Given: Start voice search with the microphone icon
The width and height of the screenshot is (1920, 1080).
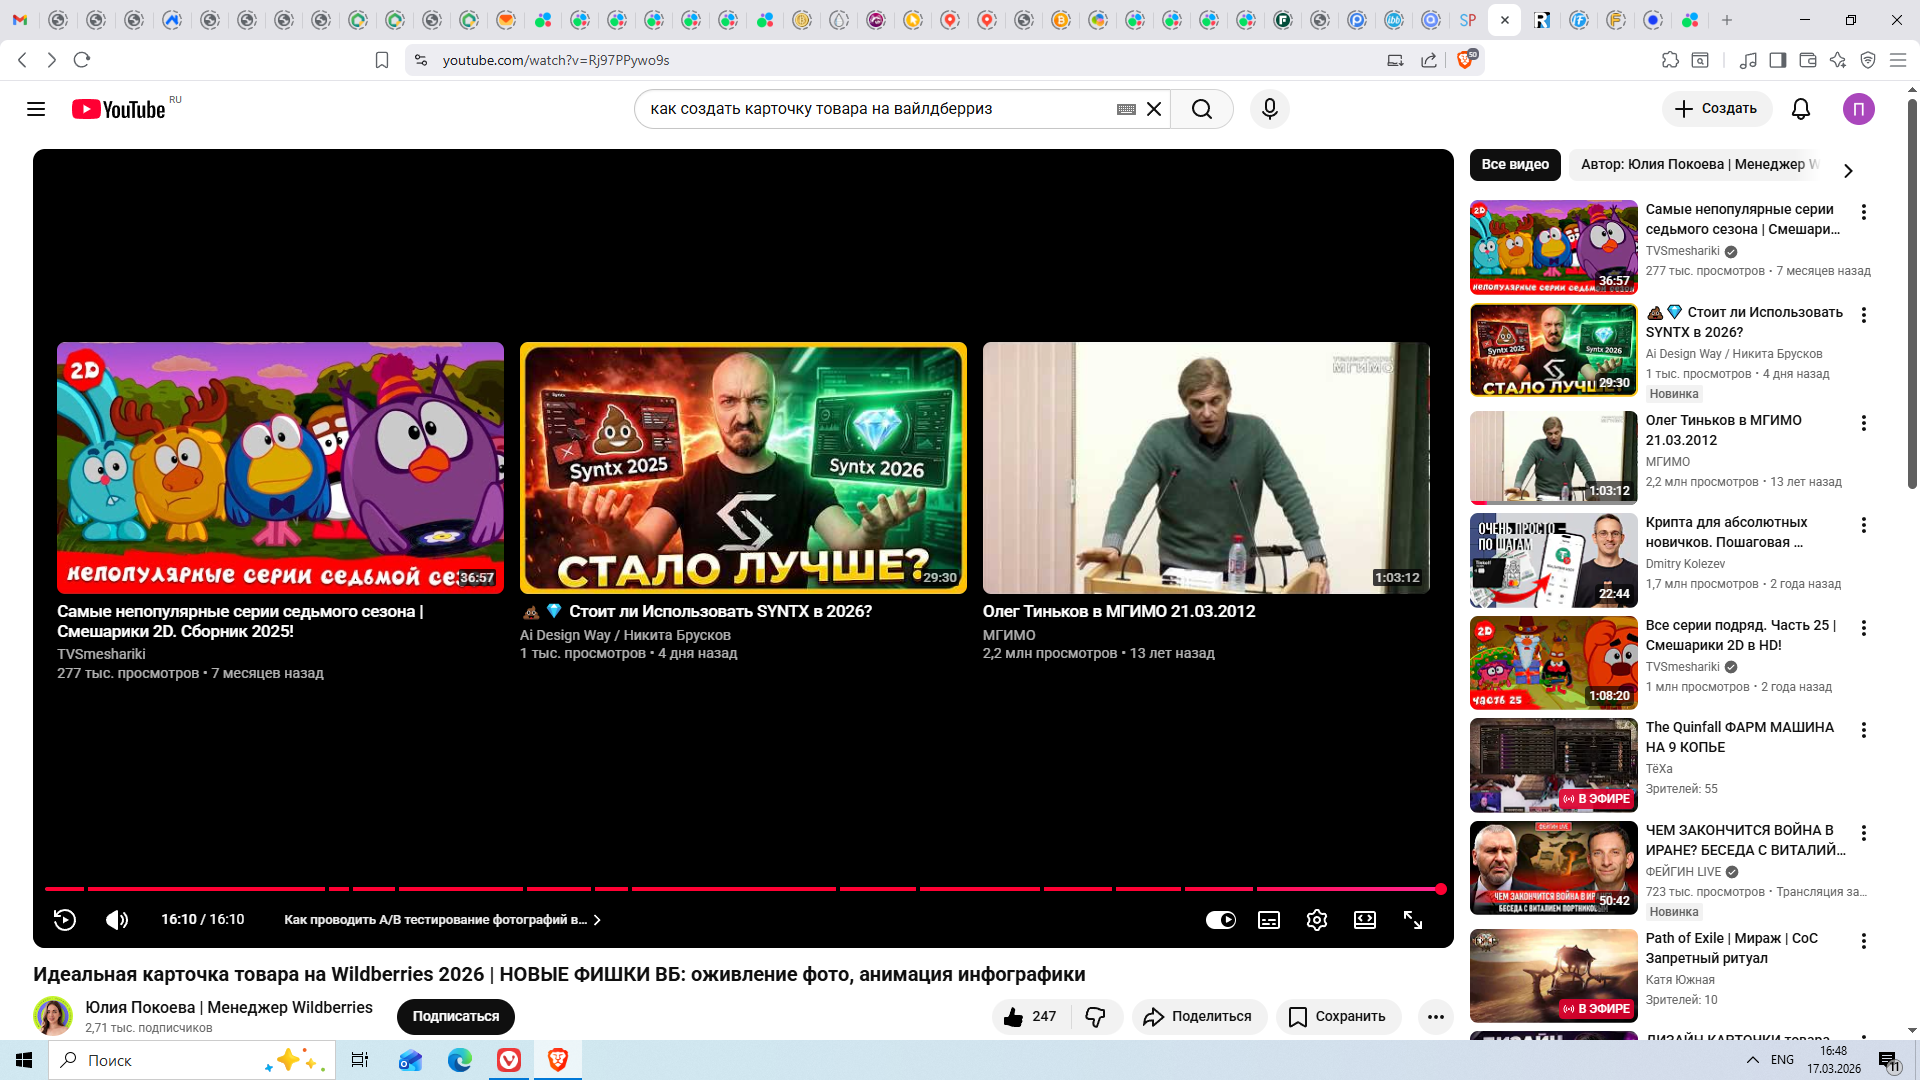Looking at the screenshot, I should click(x=1270, y=109).
